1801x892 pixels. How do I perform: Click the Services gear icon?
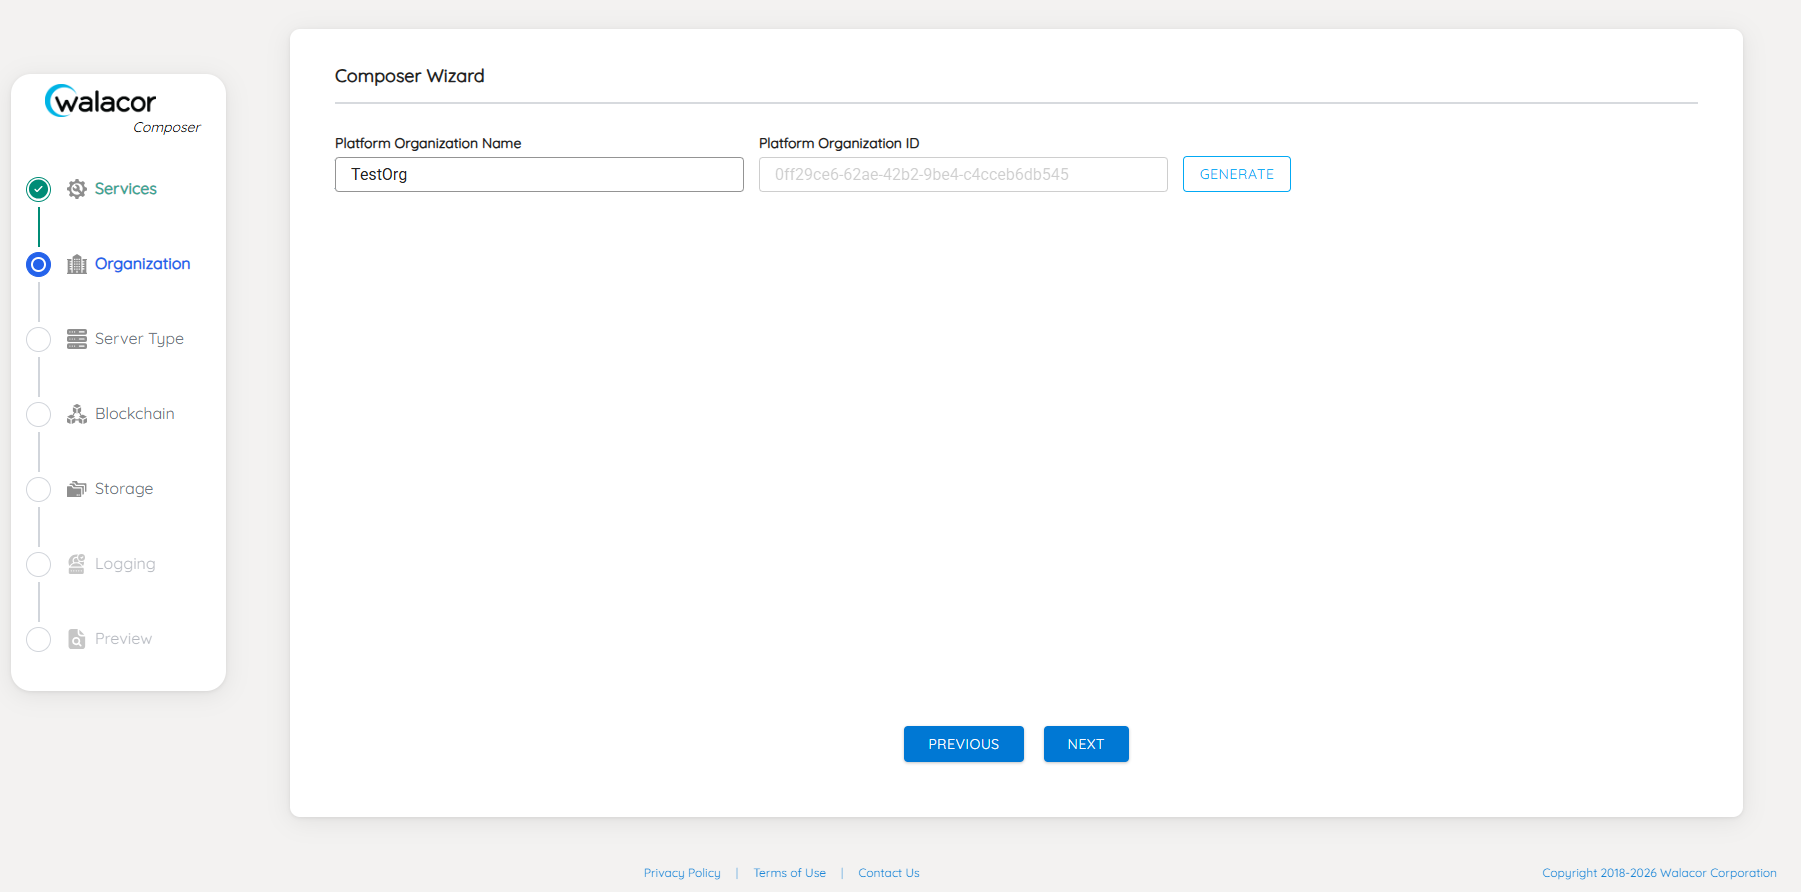pos(77,189)
